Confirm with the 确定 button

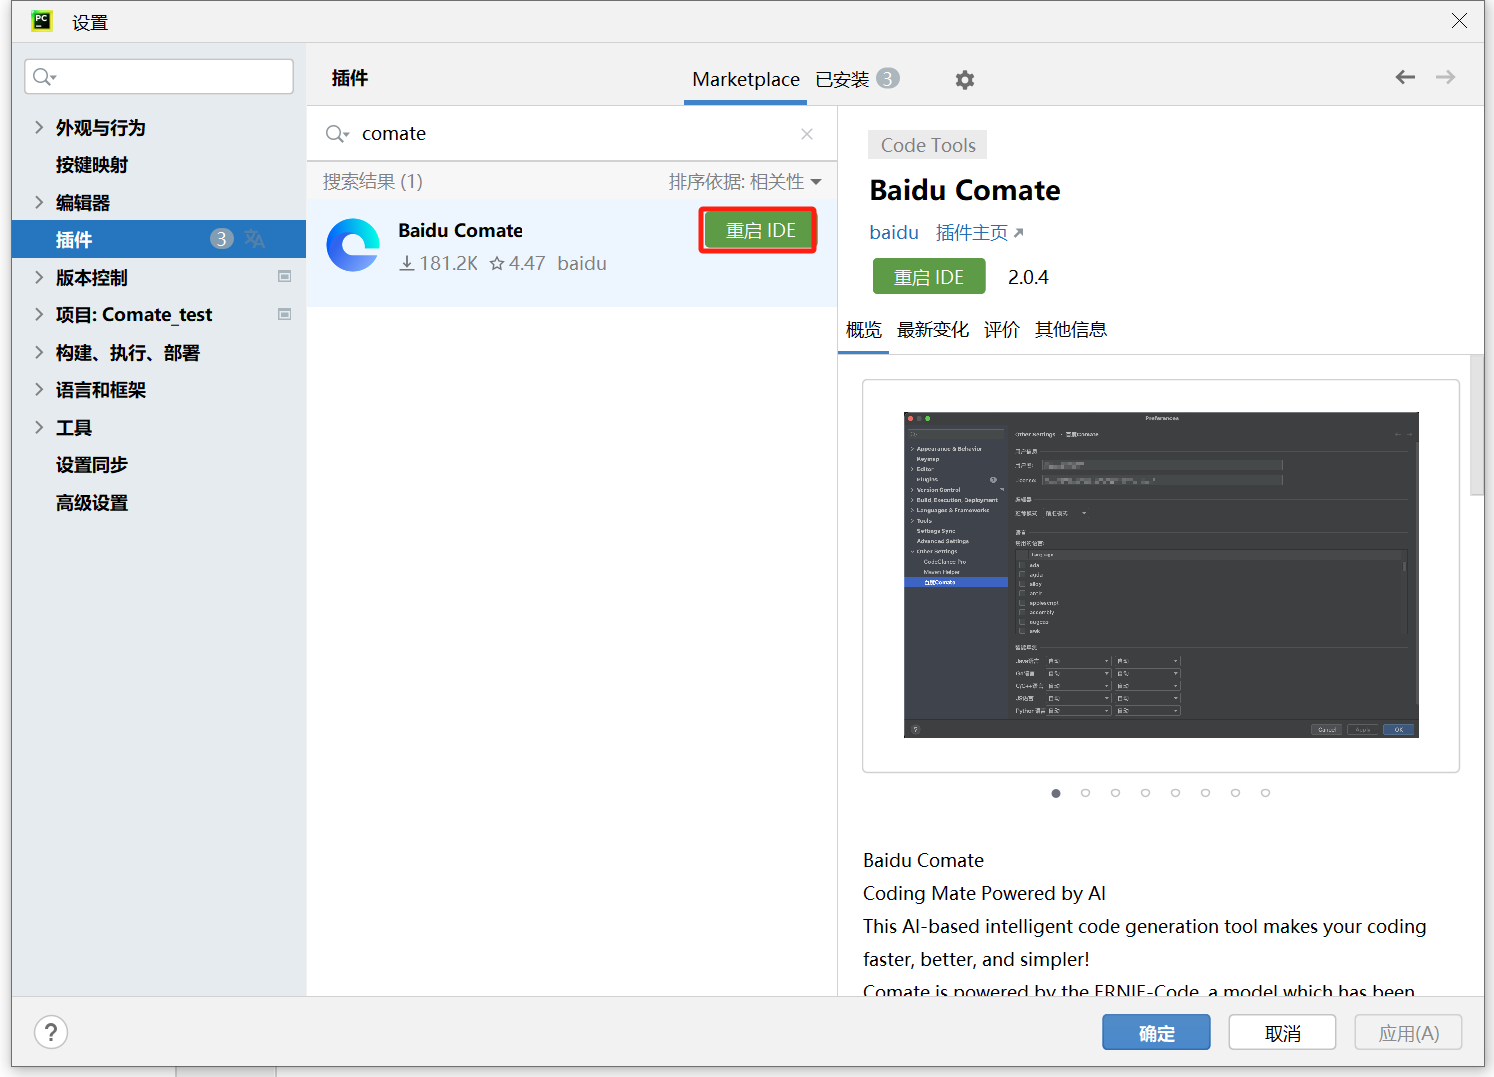(x=1156, y=1033)
